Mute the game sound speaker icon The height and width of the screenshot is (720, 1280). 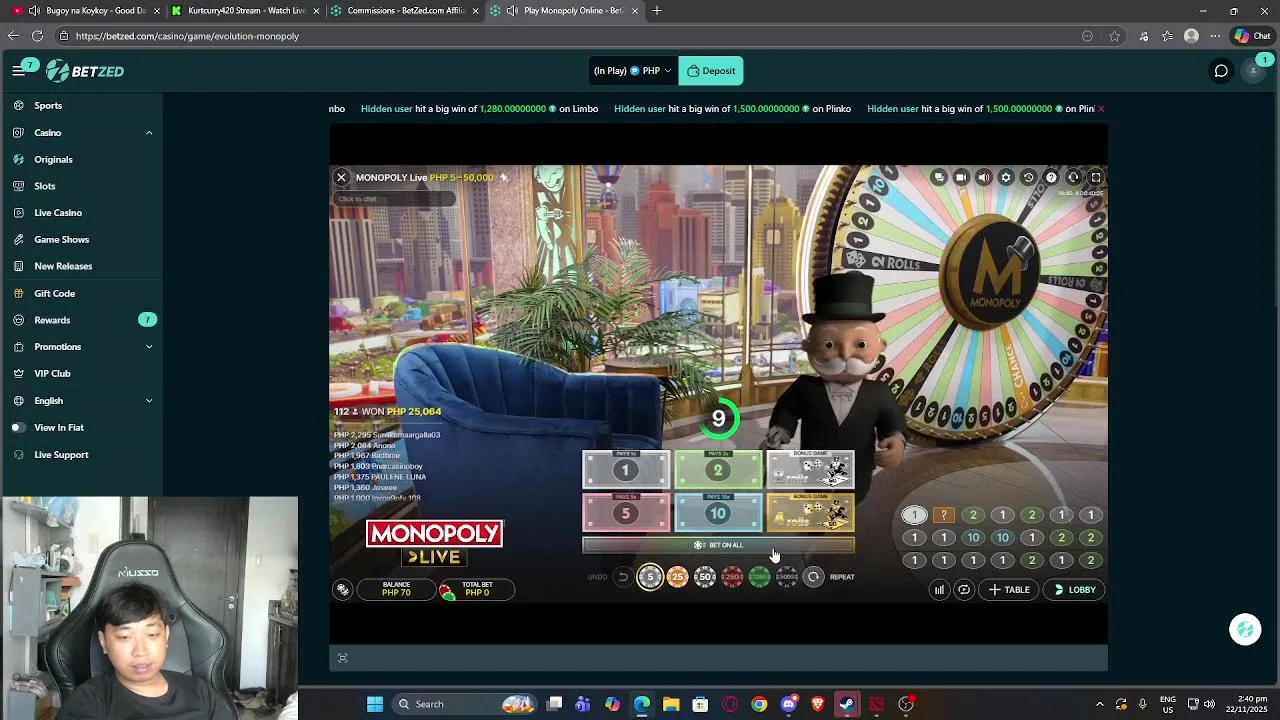[983, 177]
